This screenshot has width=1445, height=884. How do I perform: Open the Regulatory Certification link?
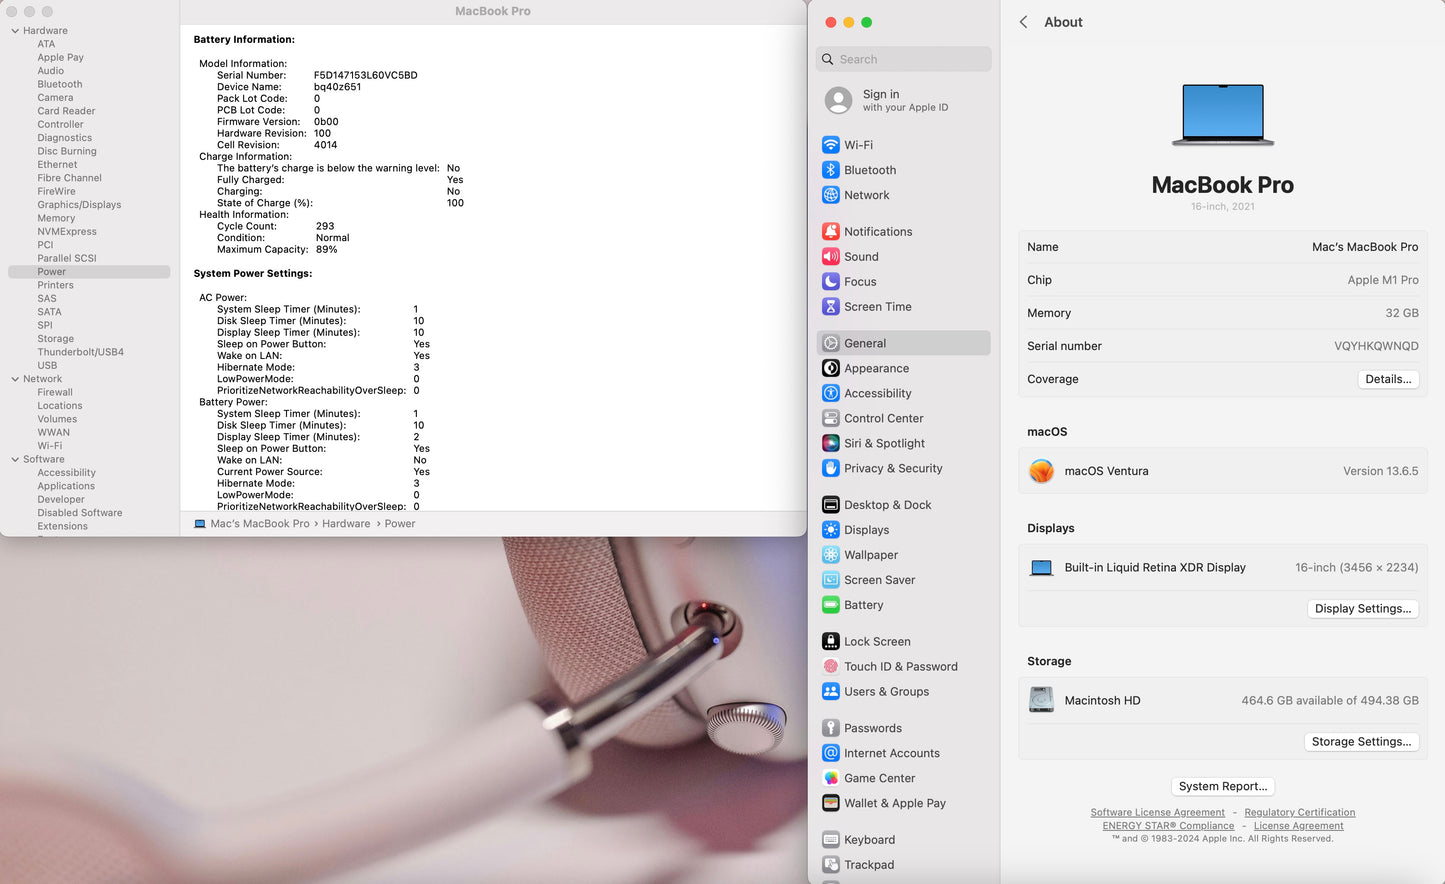click(1300, 812)
